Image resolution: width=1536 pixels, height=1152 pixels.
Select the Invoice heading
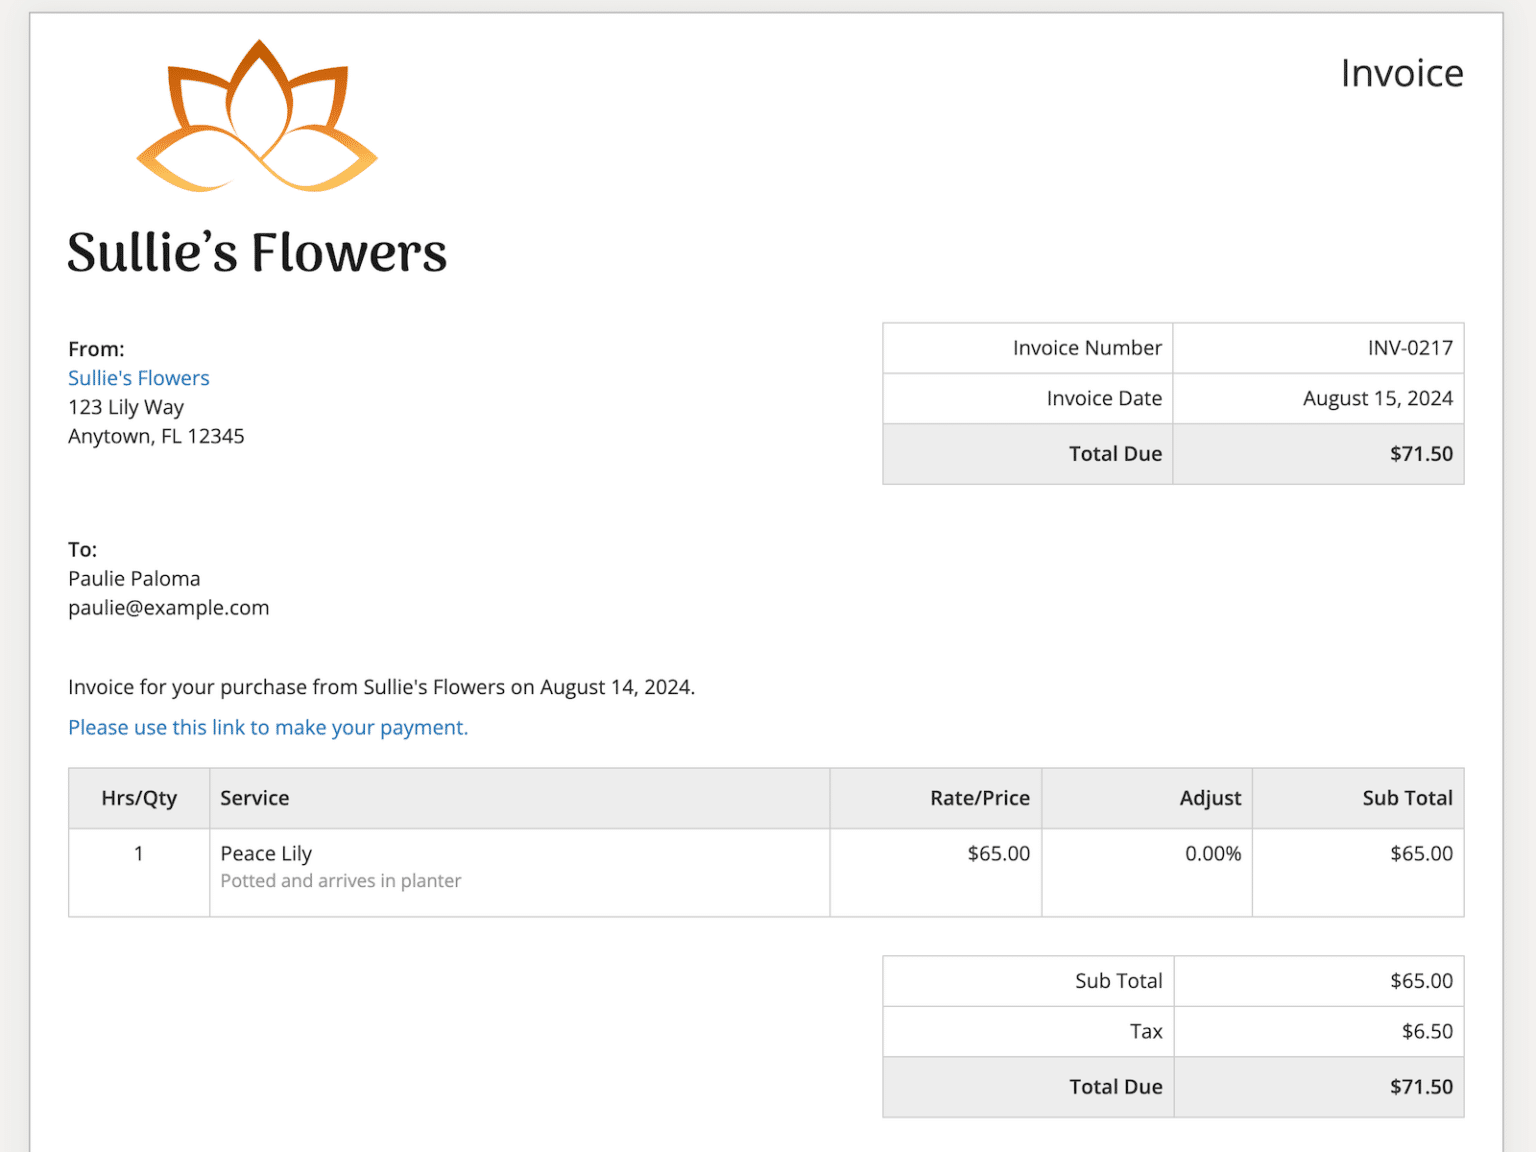click(1402, 72)
